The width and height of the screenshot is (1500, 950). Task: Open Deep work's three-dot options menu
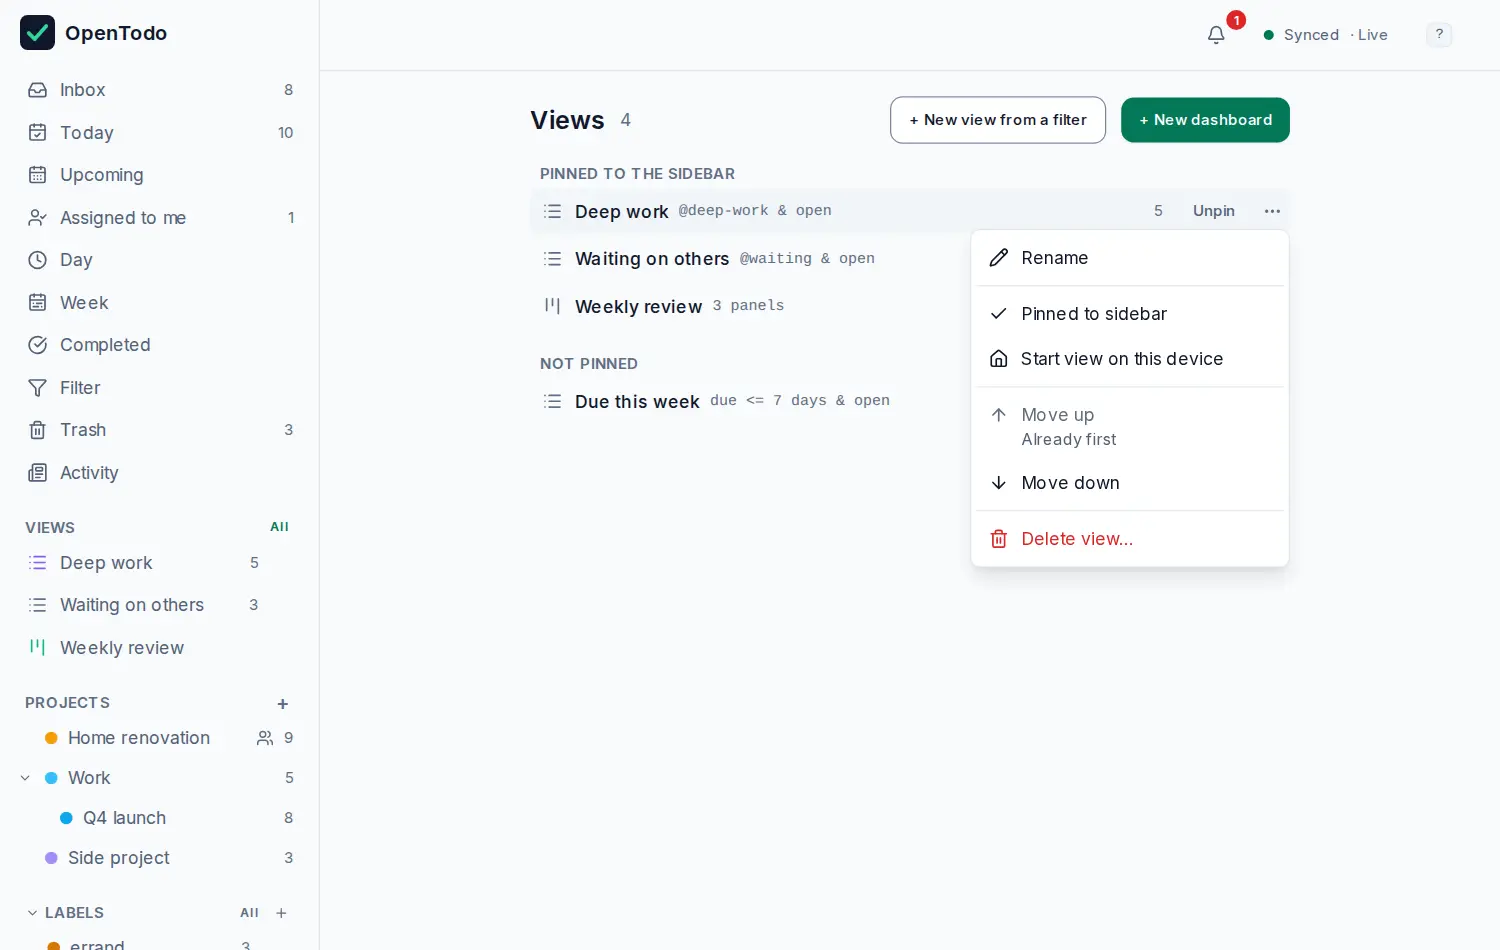pyautogui.click(x=1272, y=211)
